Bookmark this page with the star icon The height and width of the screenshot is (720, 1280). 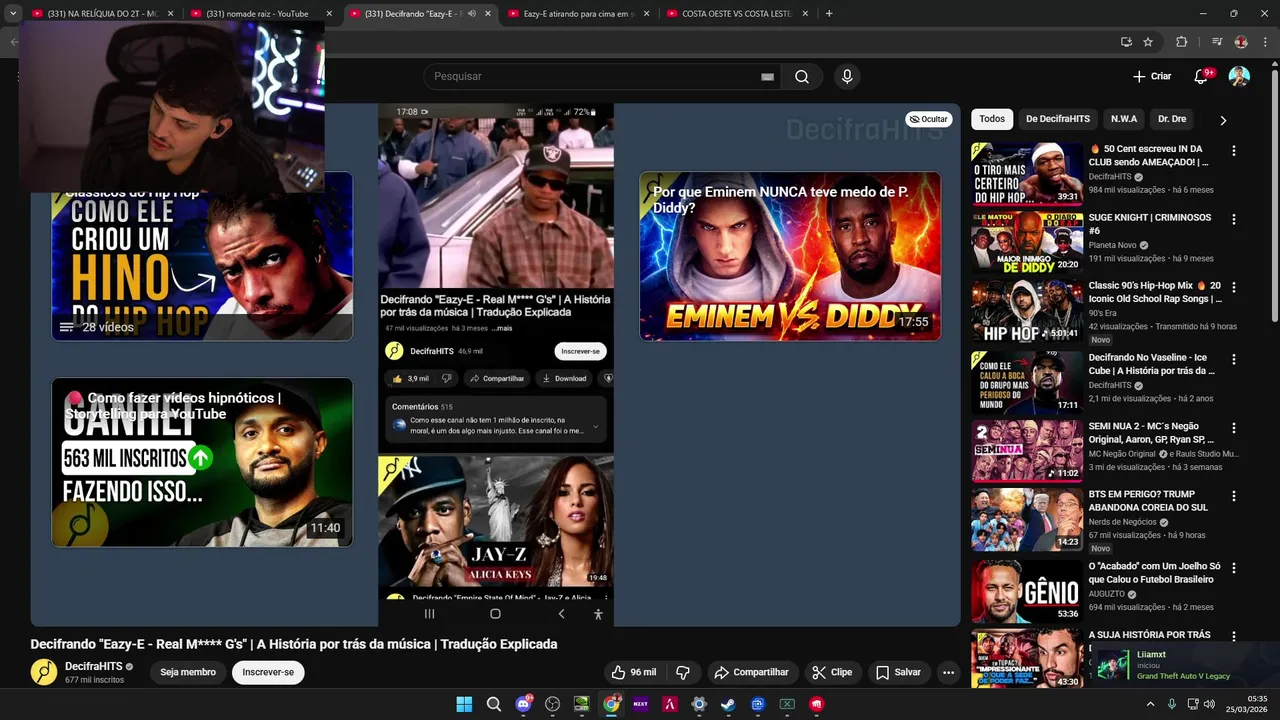point(1148,42)
